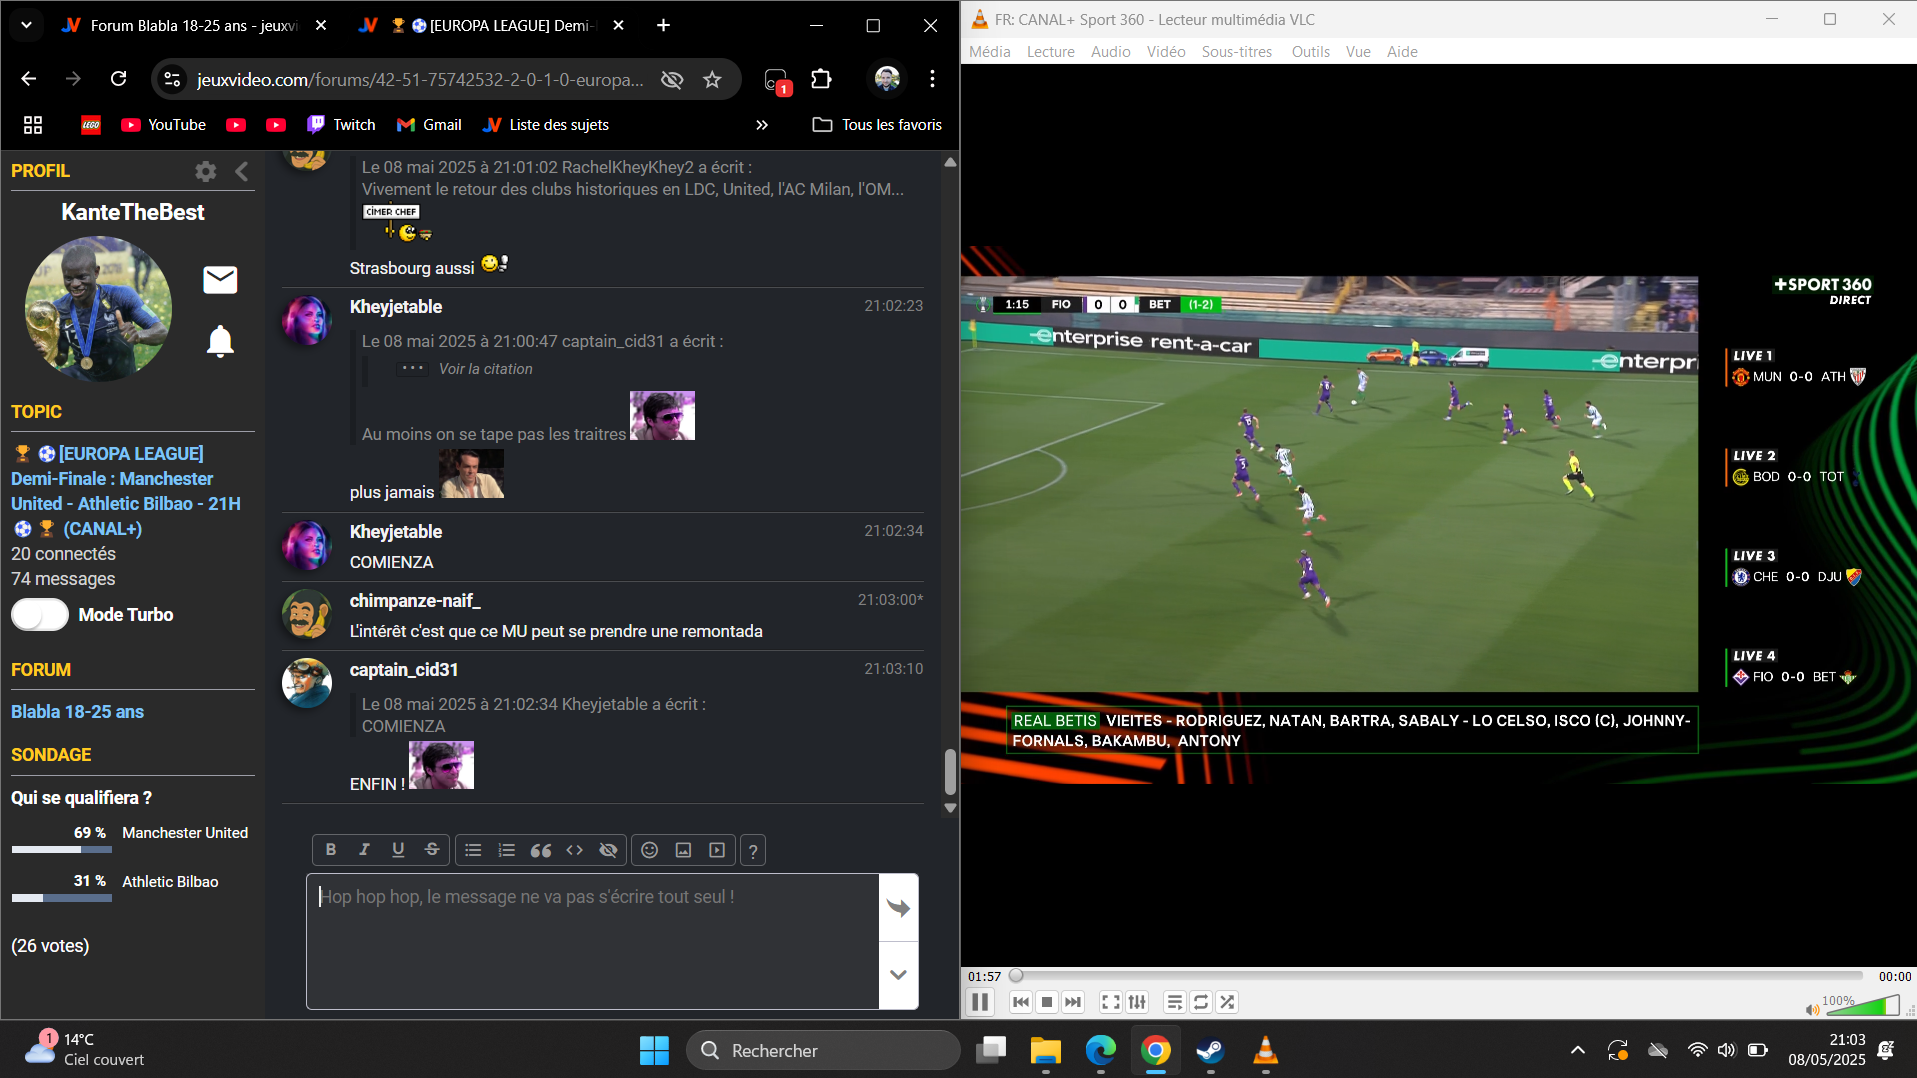Open the Lecture menu in VLC
1917x1078 pixels.
coord(1051,52)
